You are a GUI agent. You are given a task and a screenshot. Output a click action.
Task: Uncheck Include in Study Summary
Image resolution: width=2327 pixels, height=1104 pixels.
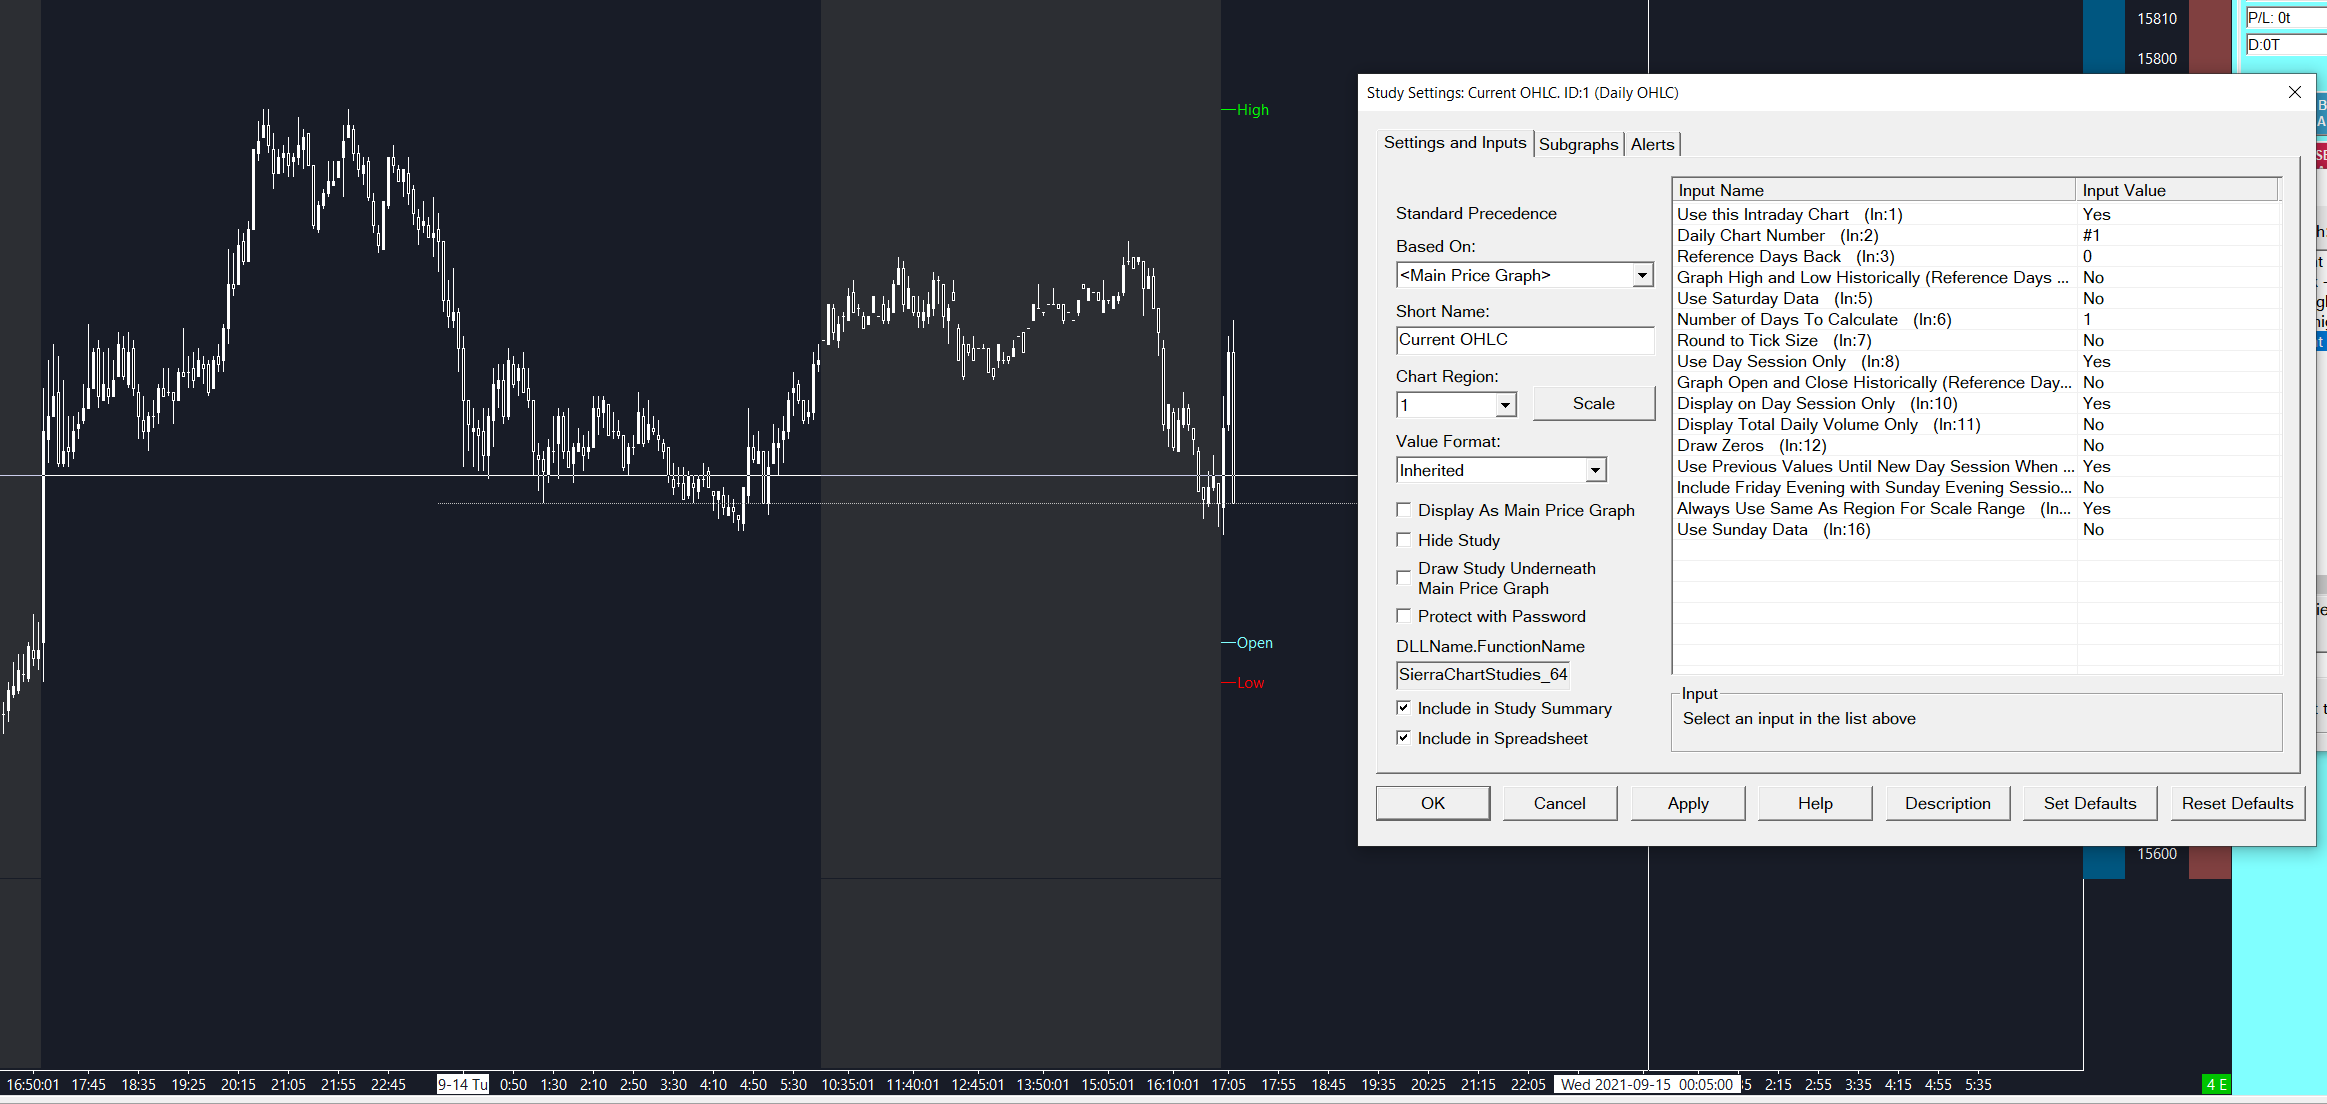pos(1404,708)
